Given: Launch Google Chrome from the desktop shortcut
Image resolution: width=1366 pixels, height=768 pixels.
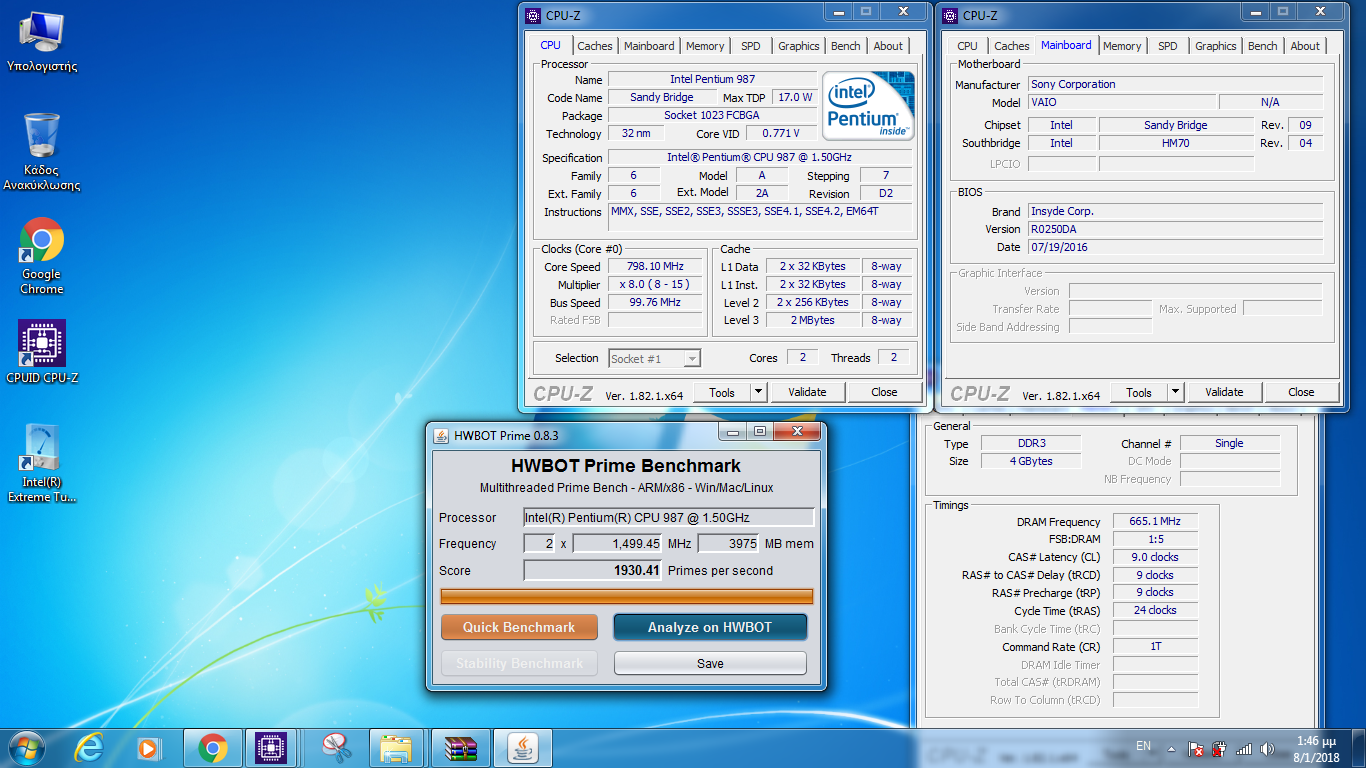Looking at the screenshot, I should coord(41,256).
